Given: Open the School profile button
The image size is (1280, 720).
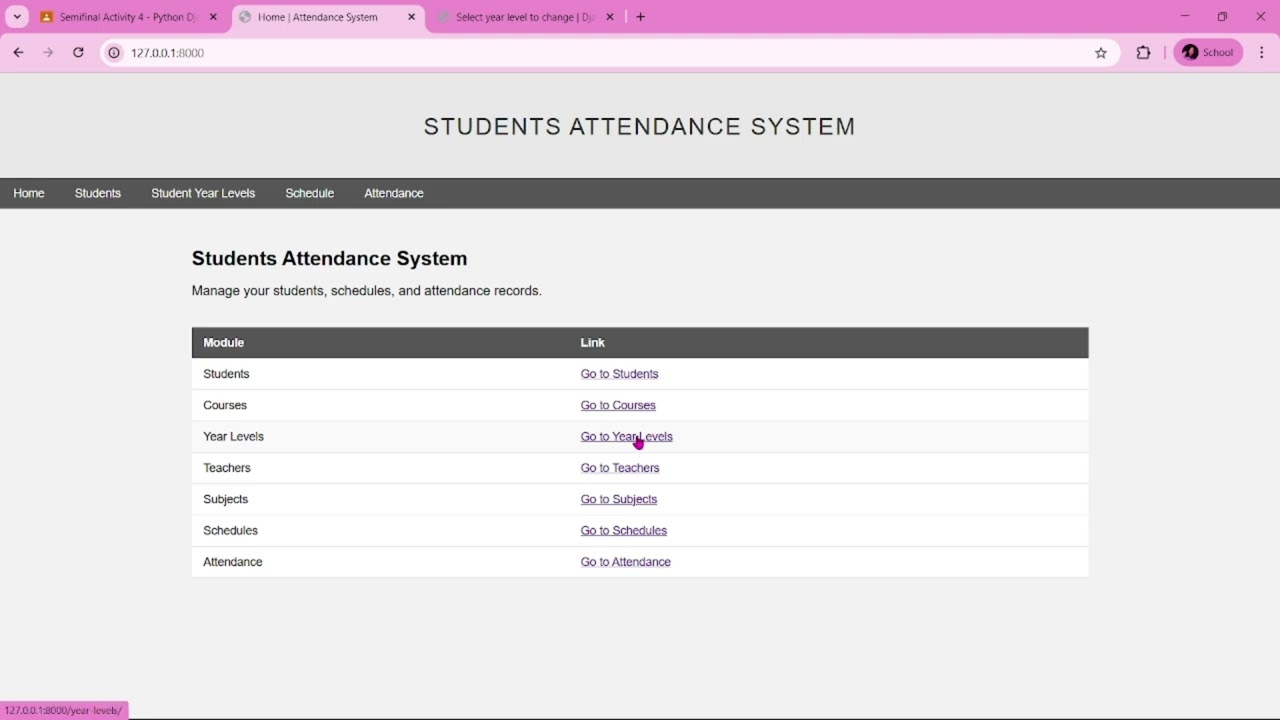Looking at the screenshot, I should 1208,53.
